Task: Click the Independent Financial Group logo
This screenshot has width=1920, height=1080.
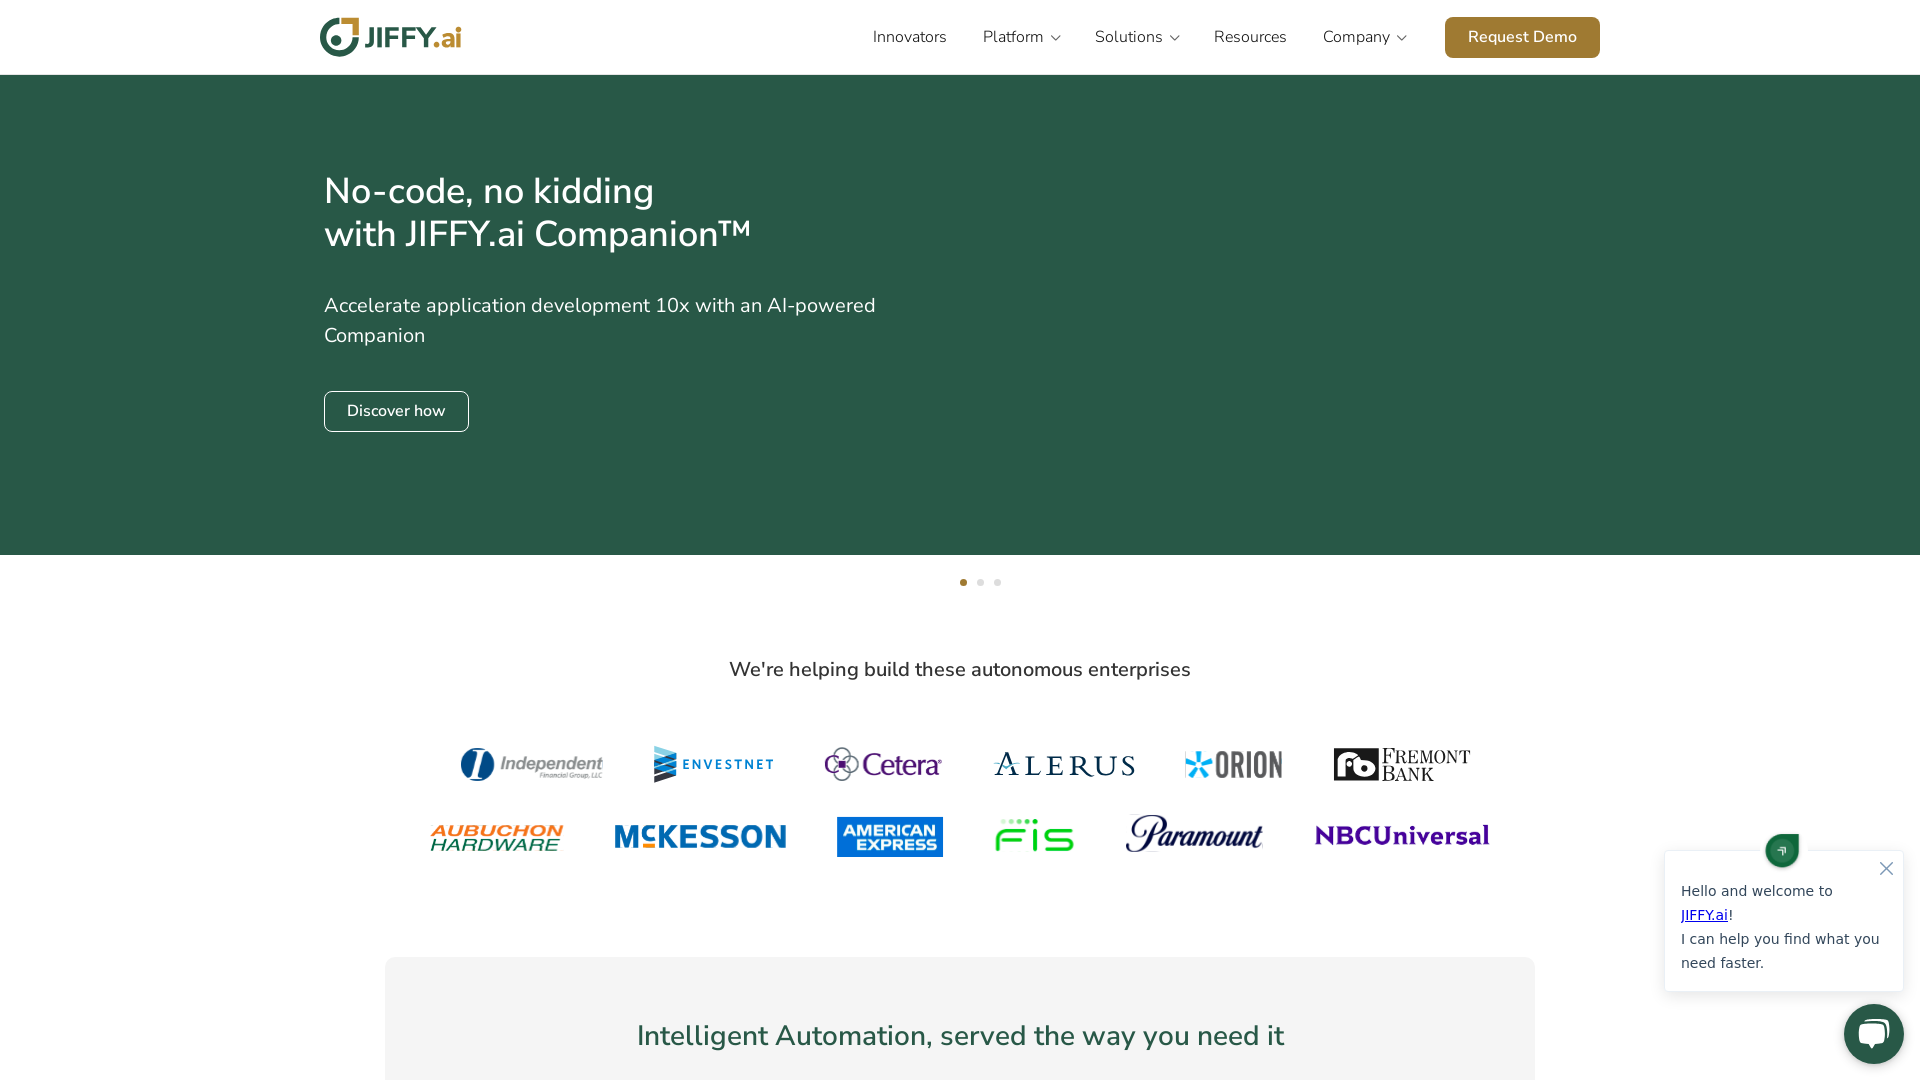Action: [532, 764]
